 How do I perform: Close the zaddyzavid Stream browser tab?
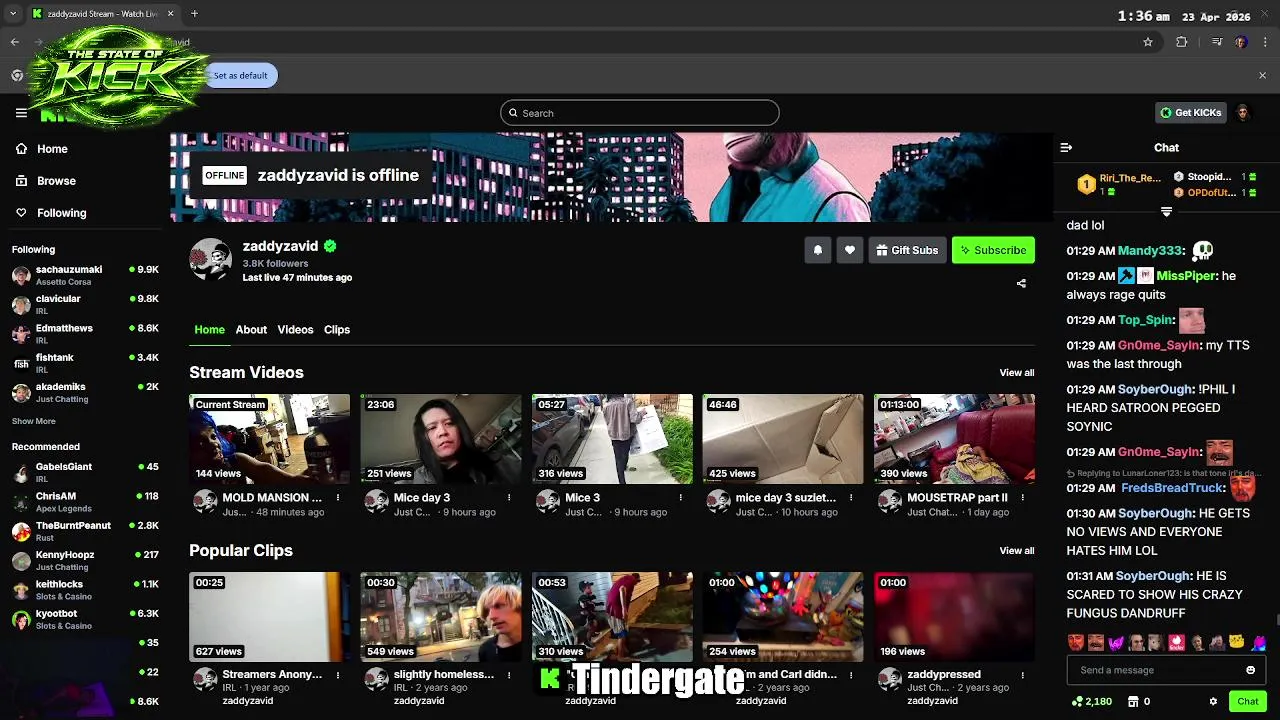click(170, 14)
